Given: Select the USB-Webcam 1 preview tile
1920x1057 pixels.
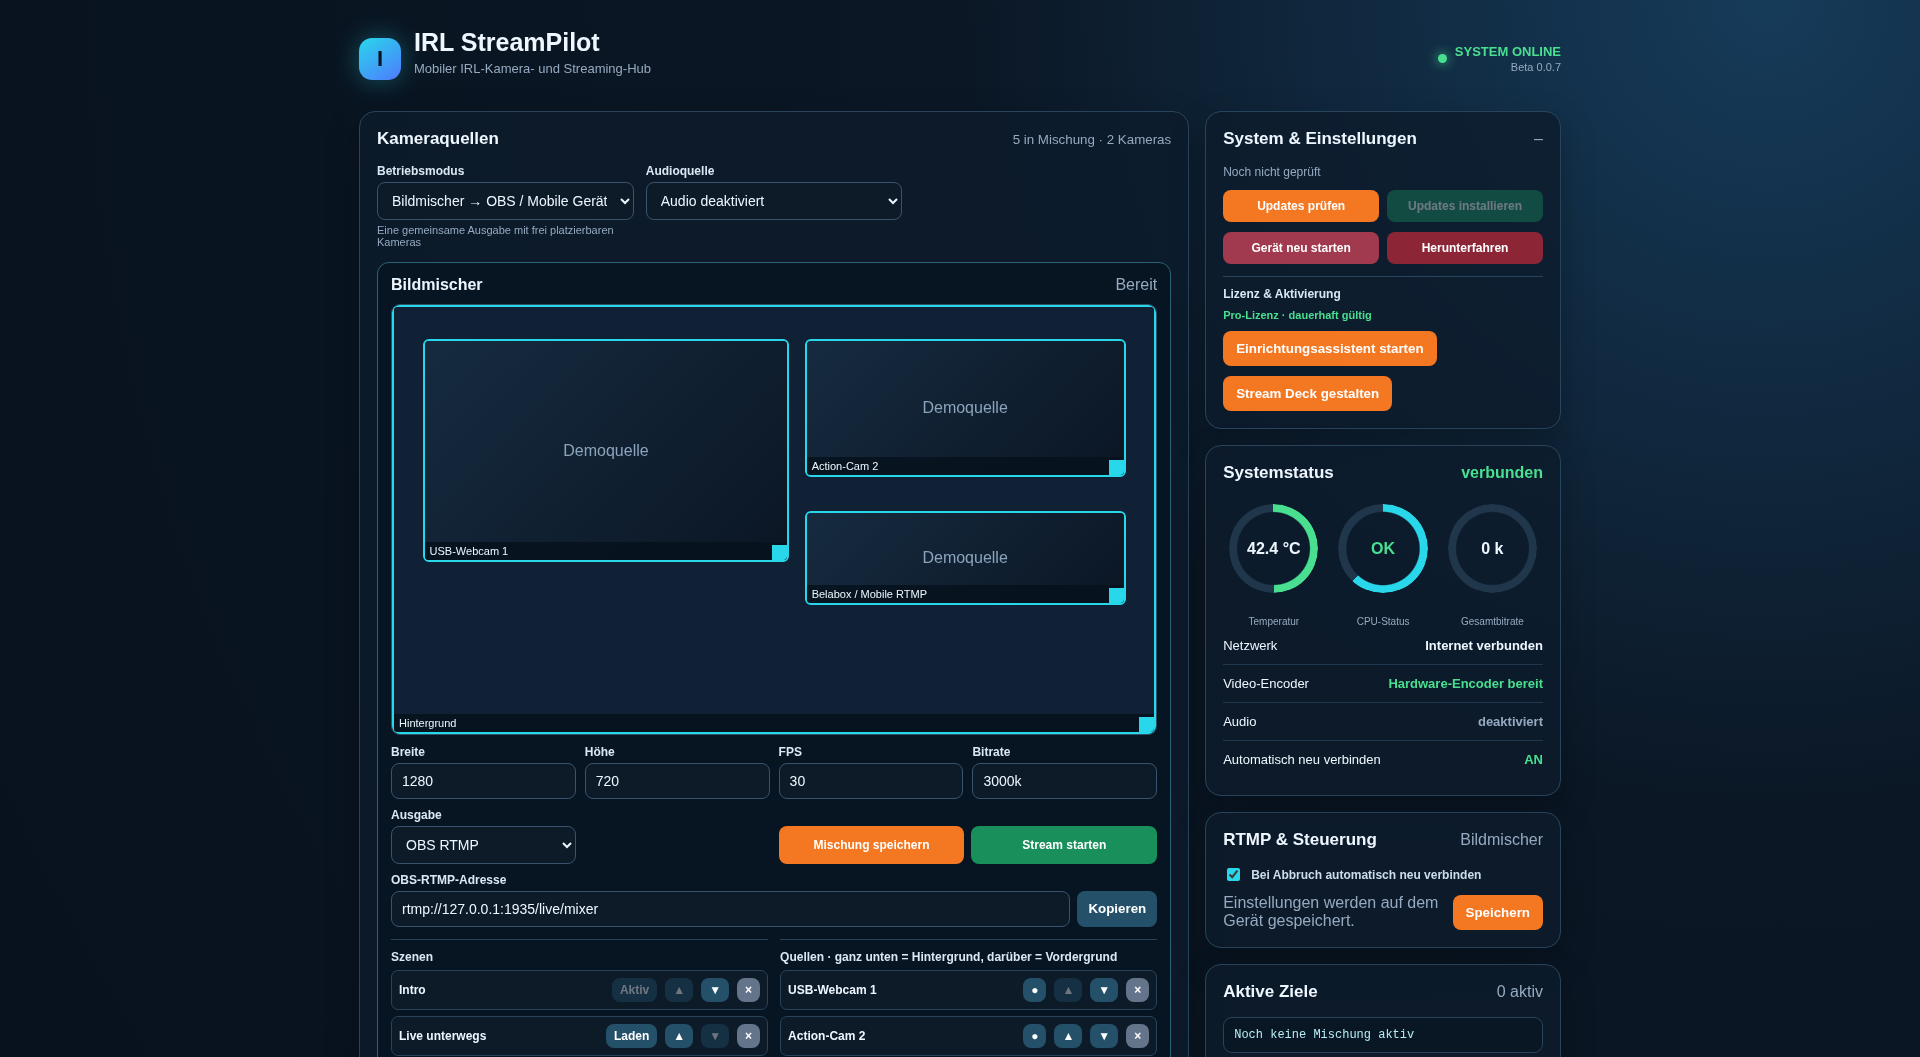Looking at the screenshot, I should [606, 450].
